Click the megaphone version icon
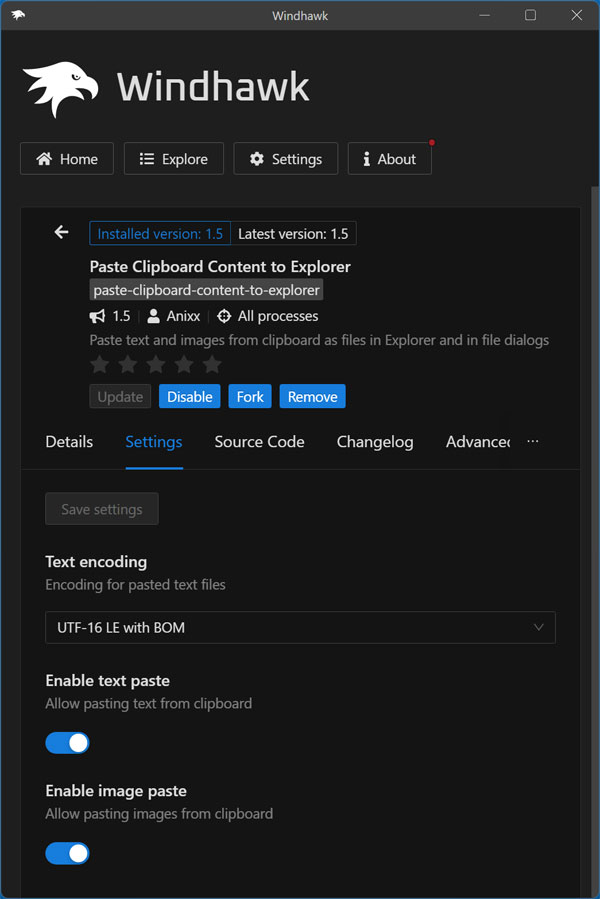The image size is (600, 899). (98, 316)
